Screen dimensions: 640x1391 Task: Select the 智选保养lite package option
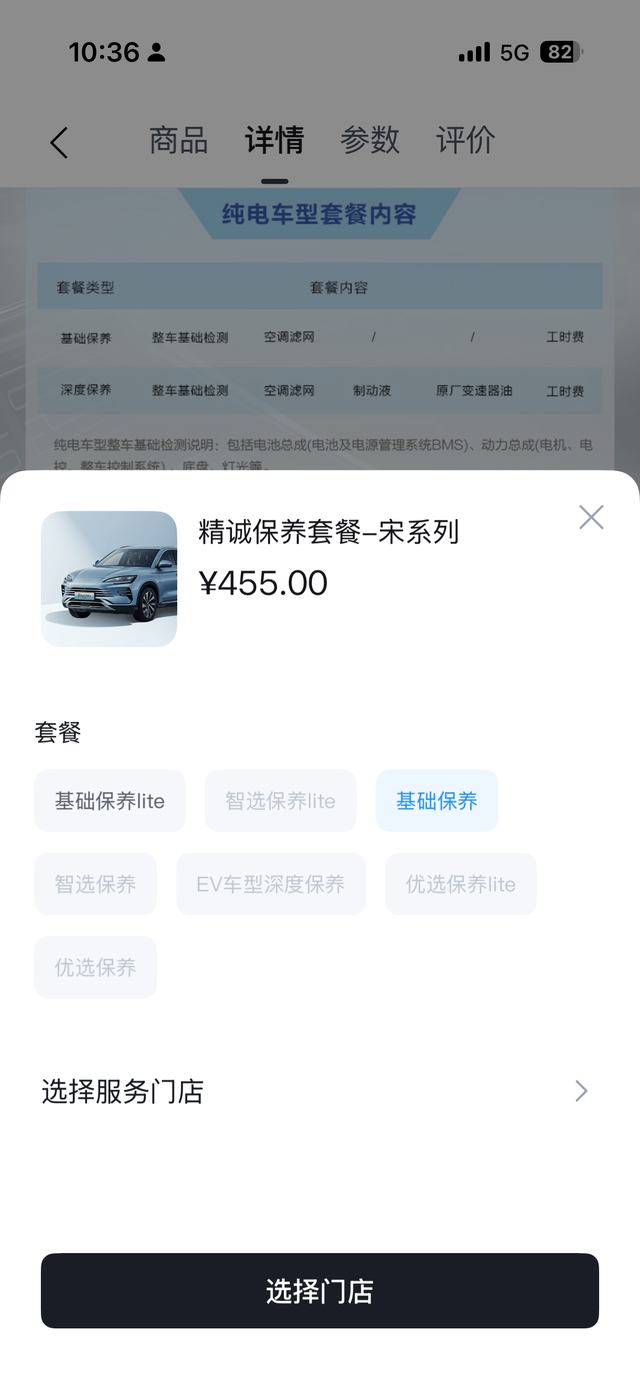[280, 801]
